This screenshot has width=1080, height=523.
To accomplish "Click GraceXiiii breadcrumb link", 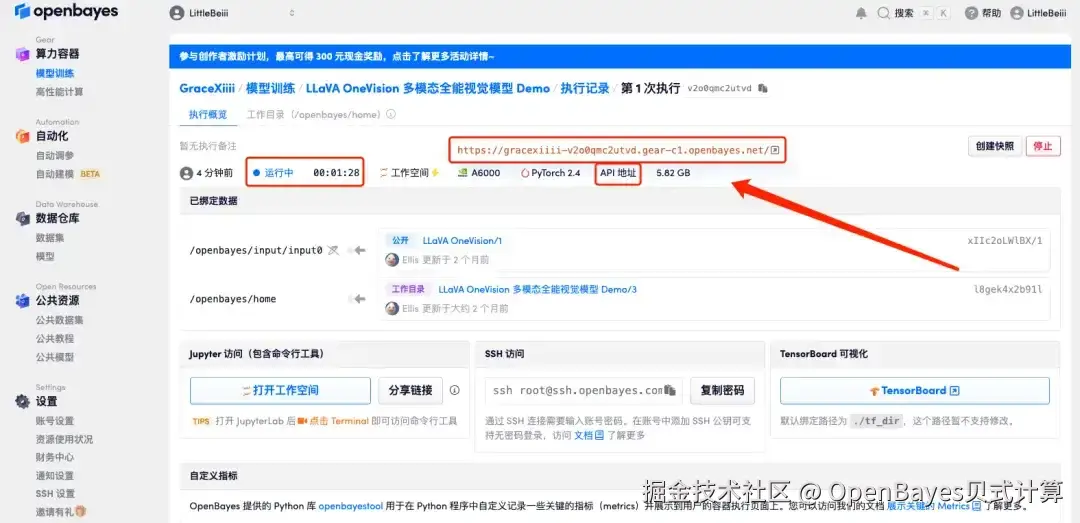I will pos(207,89).
